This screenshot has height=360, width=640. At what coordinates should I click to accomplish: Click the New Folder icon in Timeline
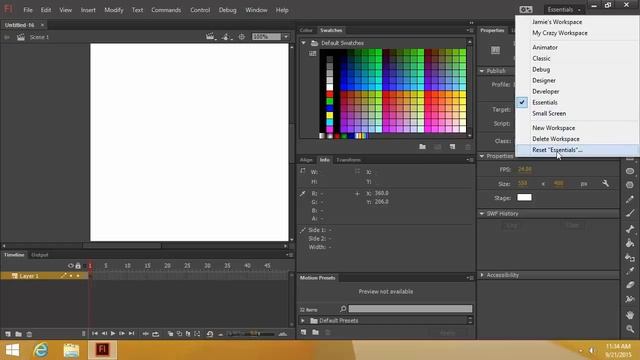coord(18,334)
